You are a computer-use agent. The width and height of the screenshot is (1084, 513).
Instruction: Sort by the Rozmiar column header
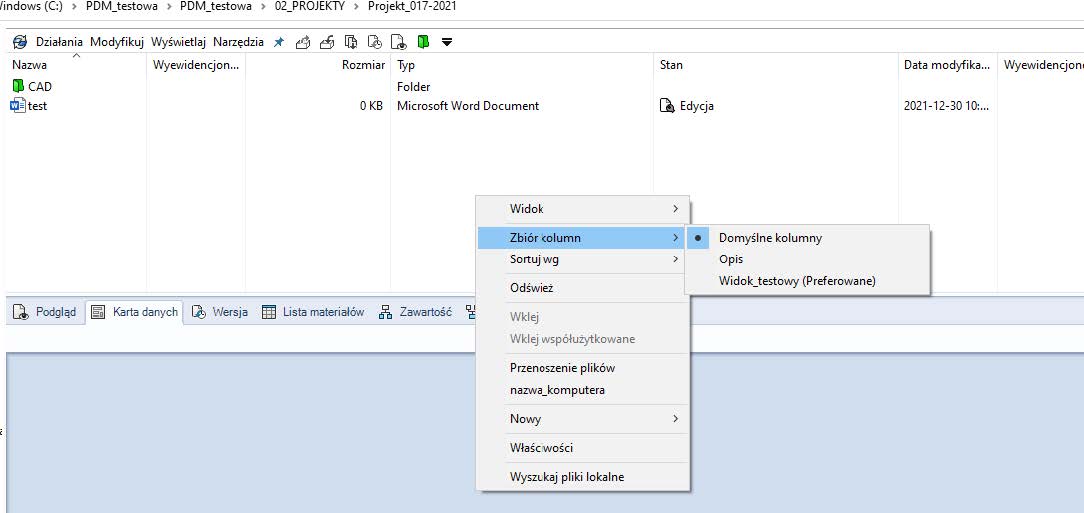coord(318,65)
